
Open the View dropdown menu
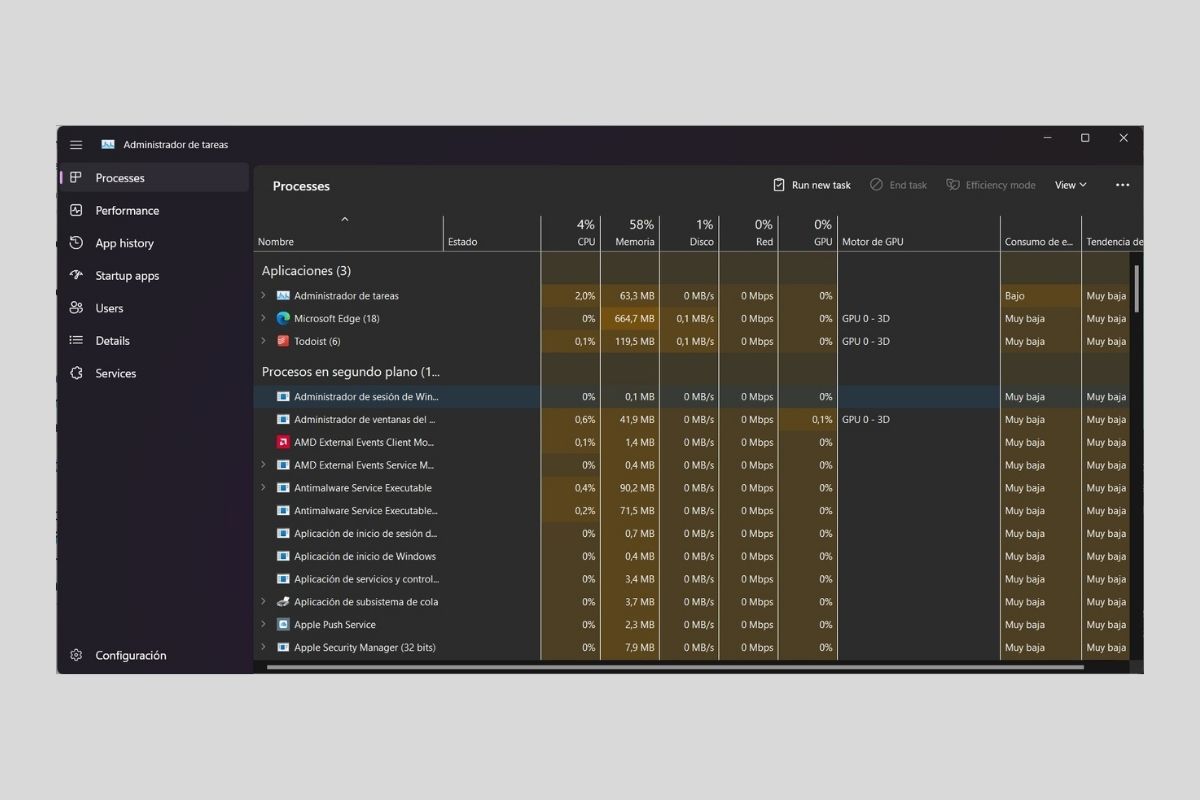coord(1070,185)
